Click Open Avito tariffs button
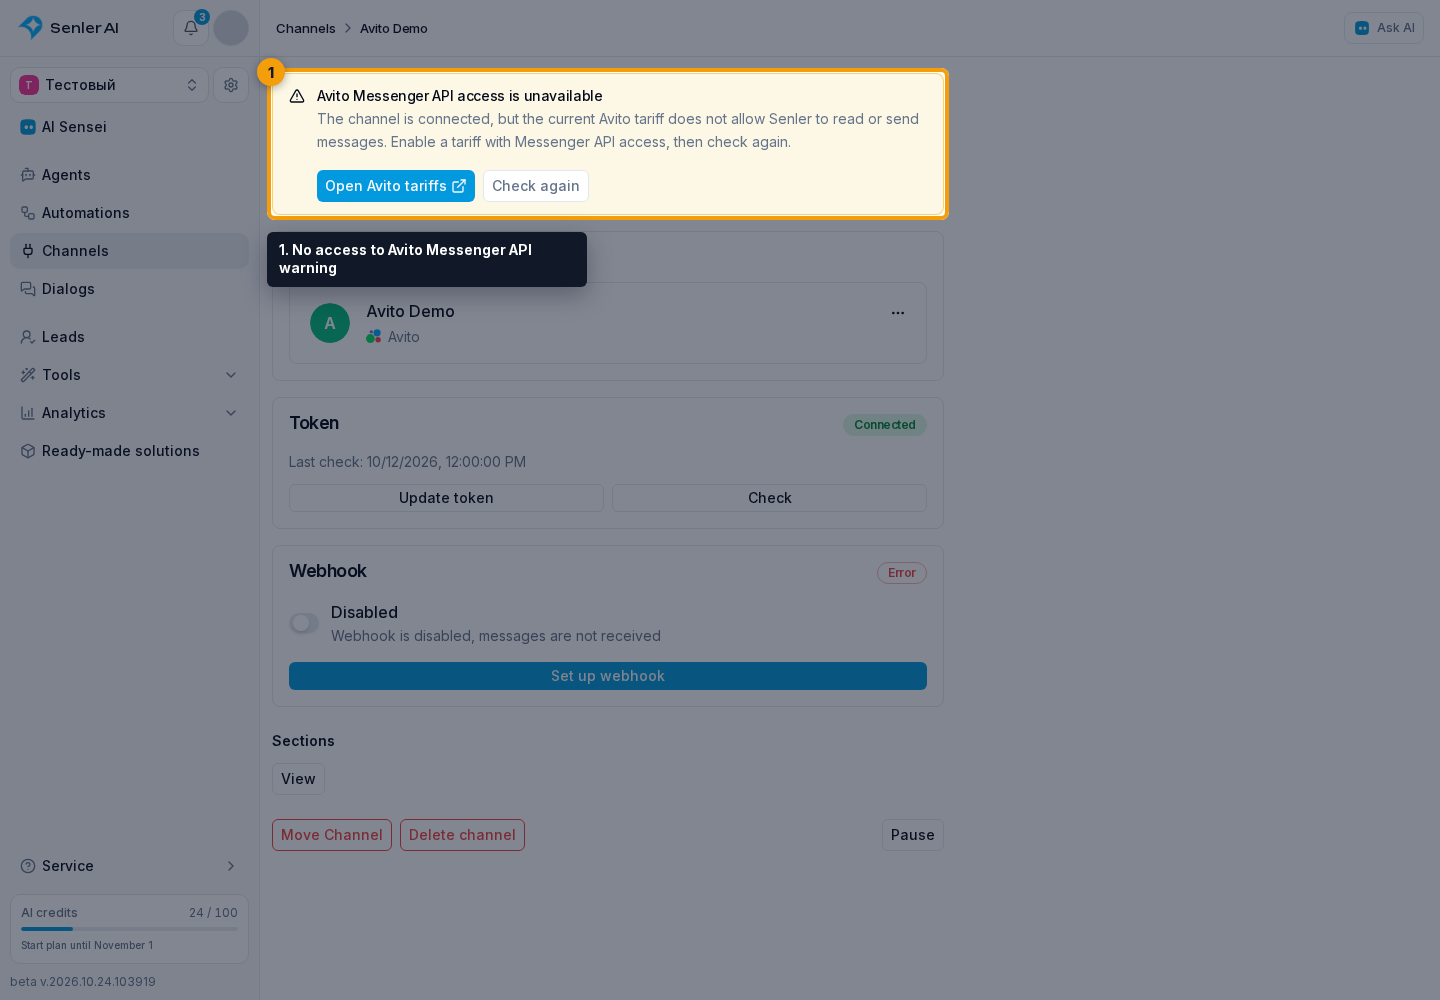The width and height of the screenshot is (1440, 1000). coord(396,186)
